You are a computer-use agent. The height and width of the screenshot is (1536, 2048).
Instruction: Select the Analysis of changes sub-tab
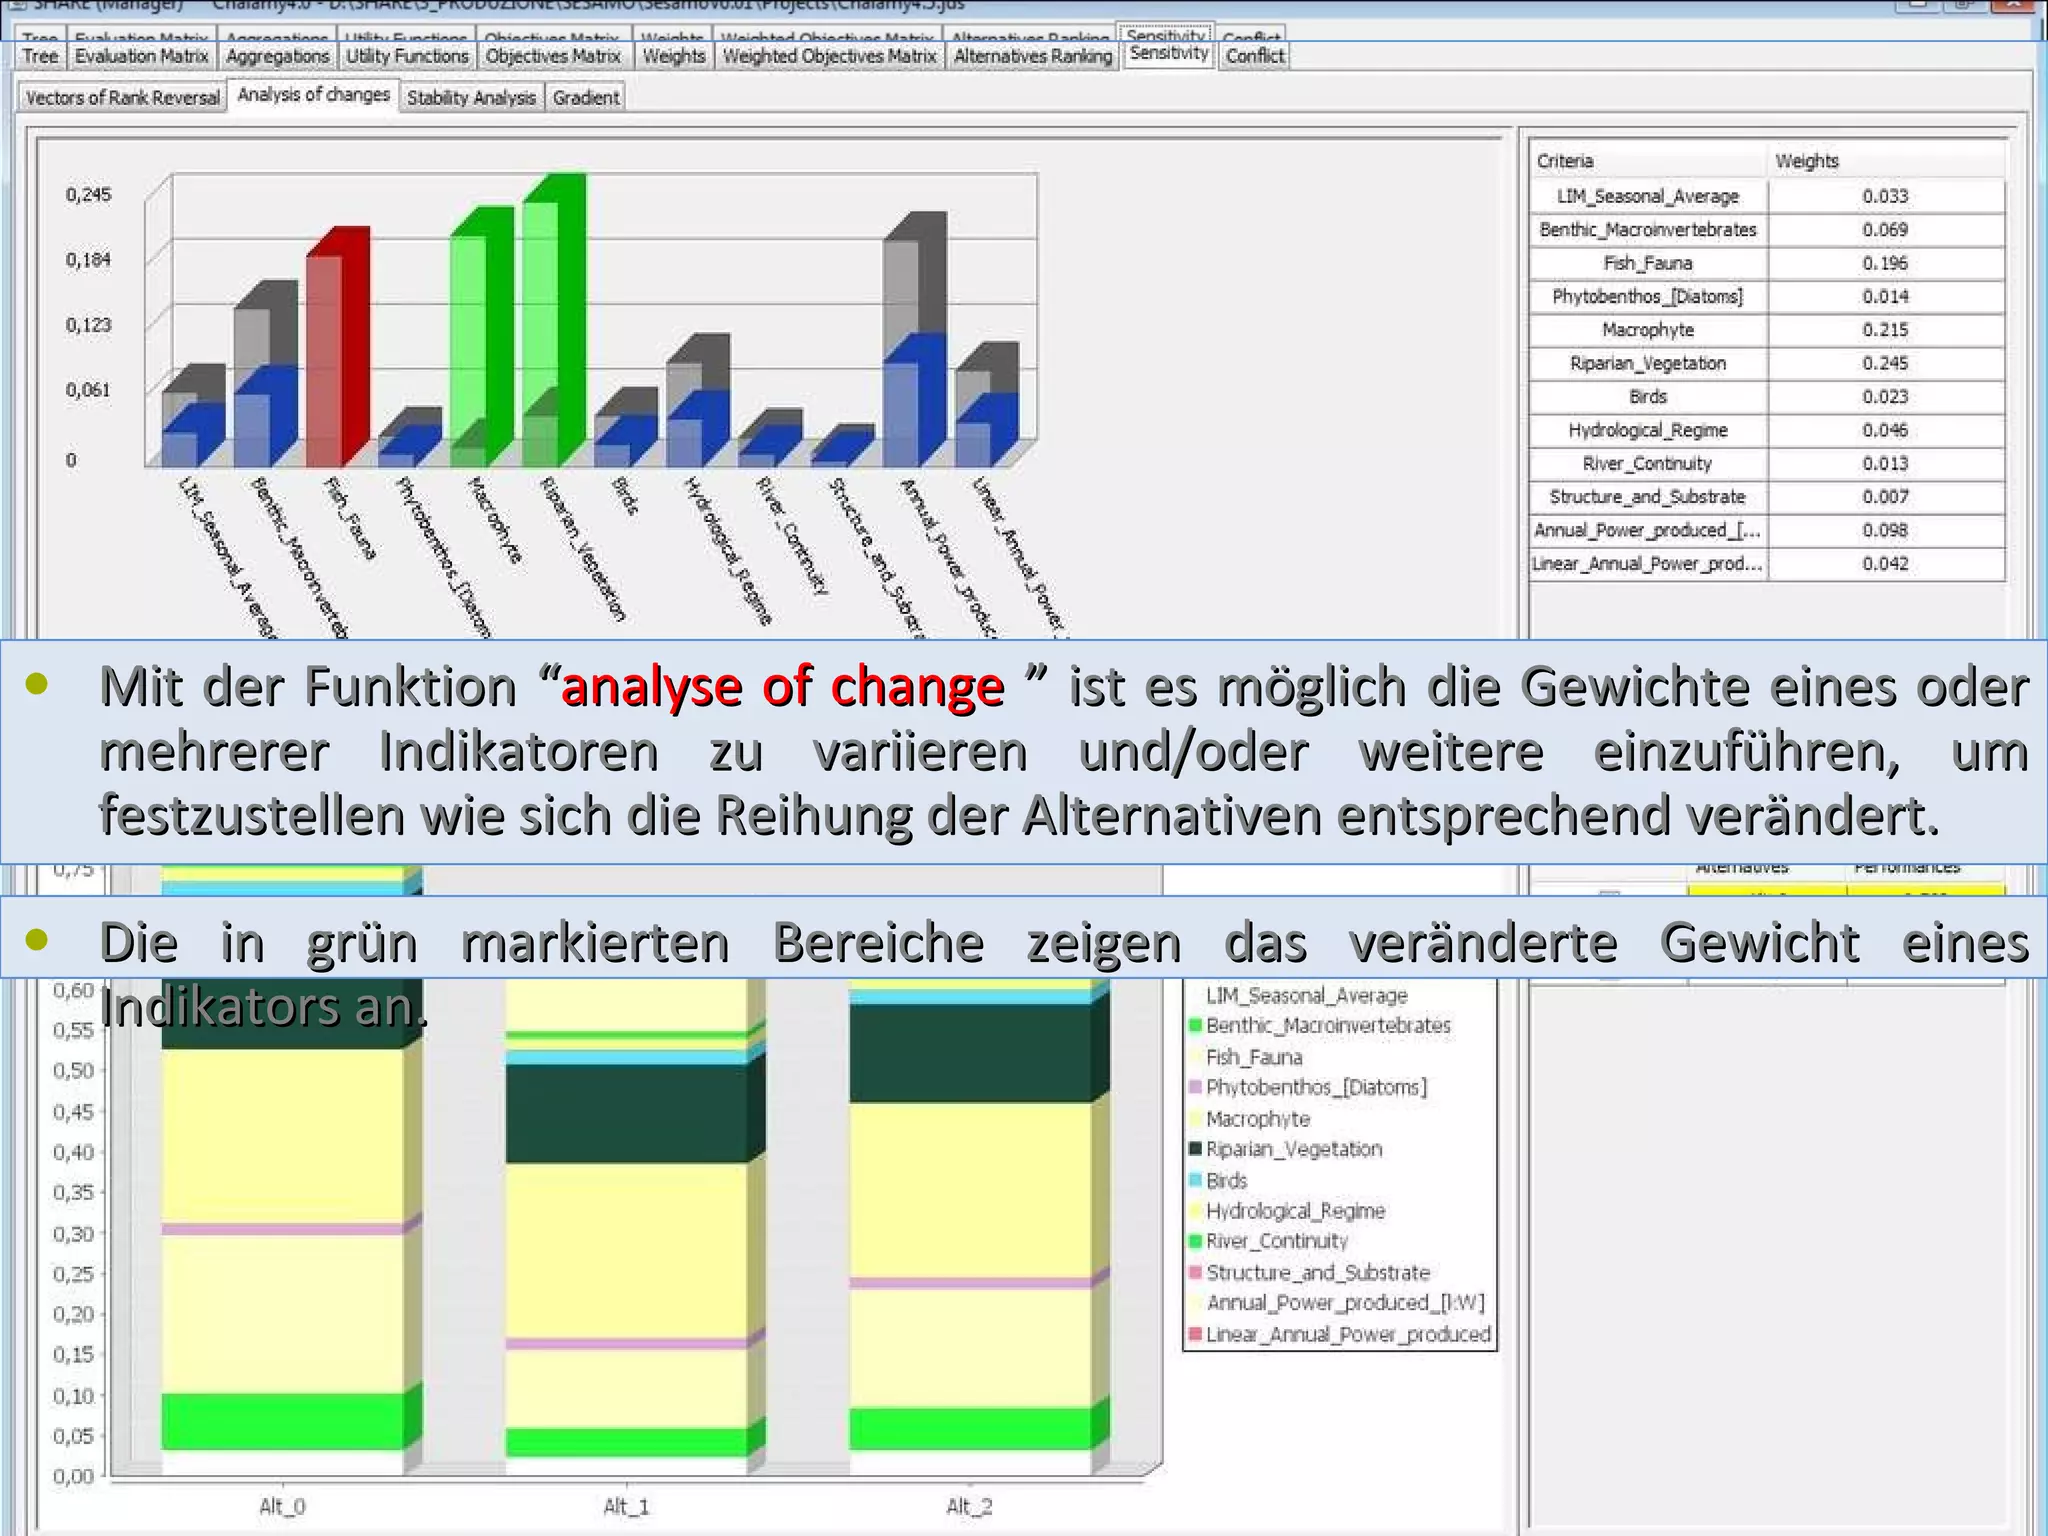313,95
